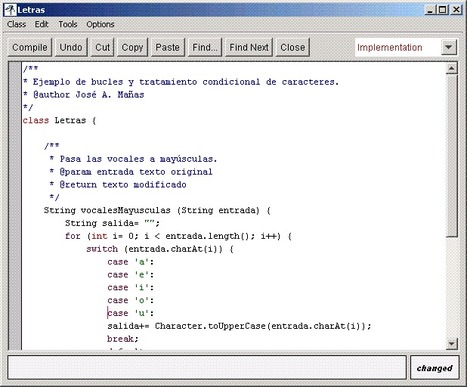Click the '@param entrada texto original' line

[131, 172]
